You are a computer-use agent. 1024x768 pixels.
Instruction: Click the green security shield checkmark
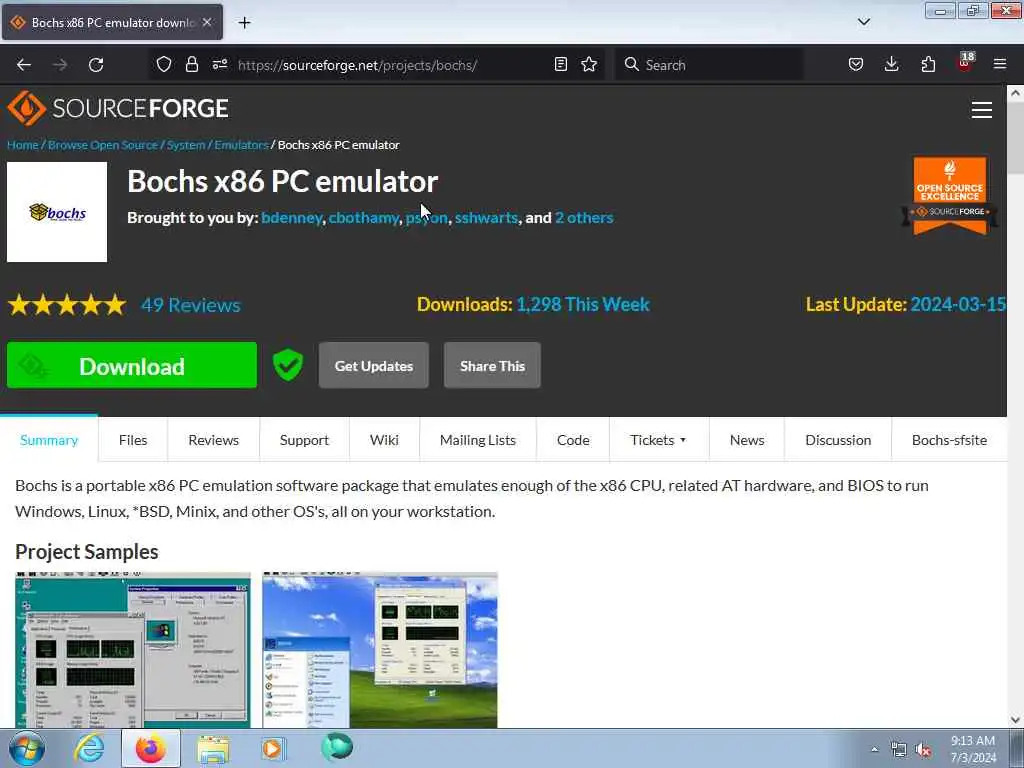coord(287,365)
